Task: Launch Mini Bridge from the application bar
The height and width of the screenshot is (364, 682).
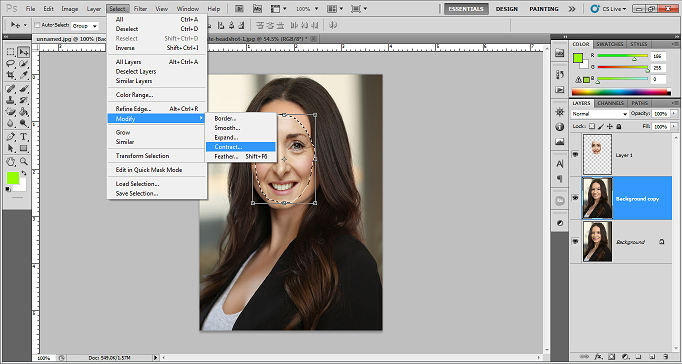Action: [257, 8]
